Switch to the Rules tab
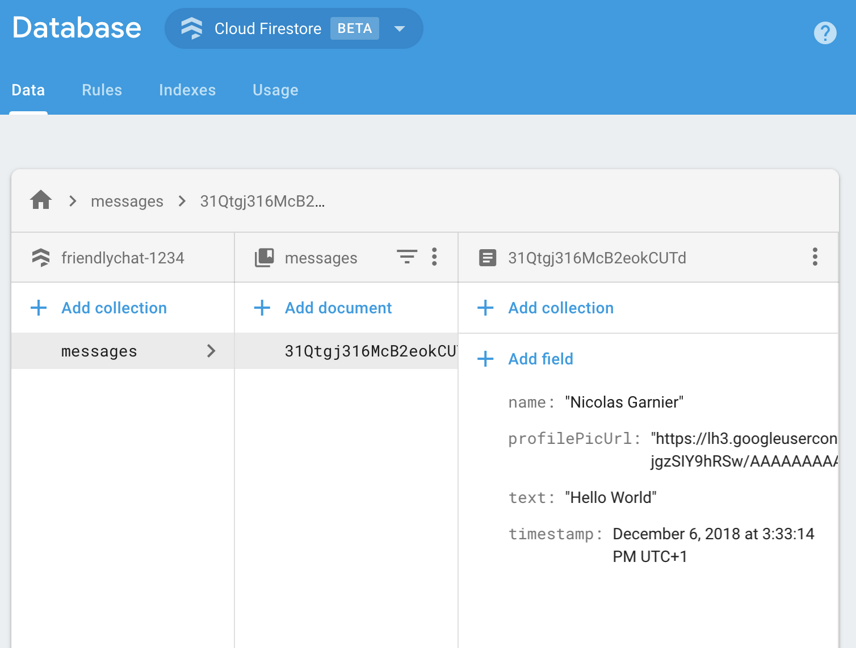Image resolution: width=856 pixels, height=648 pixels. [x=102, y=90]
